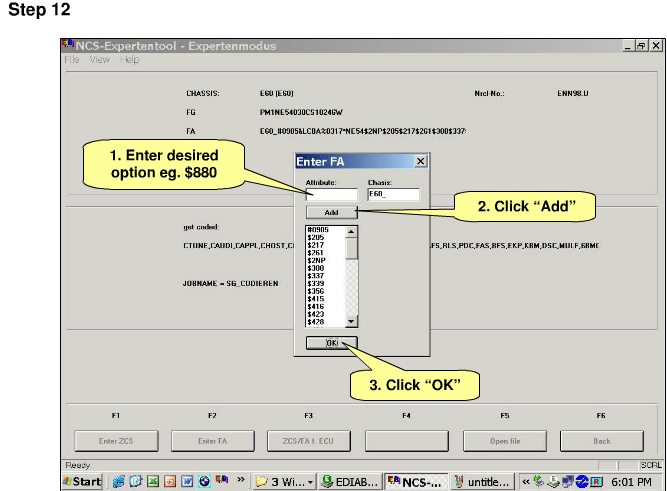
Task: Launch Internet Explorer from quick launch
Action: point(119,482)
